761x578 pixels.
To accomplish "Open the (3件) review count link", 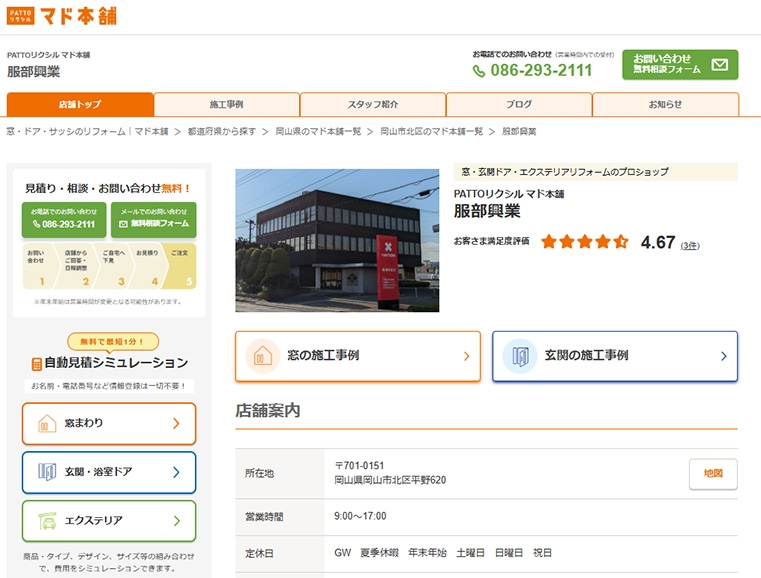I will tap(690, 245).
